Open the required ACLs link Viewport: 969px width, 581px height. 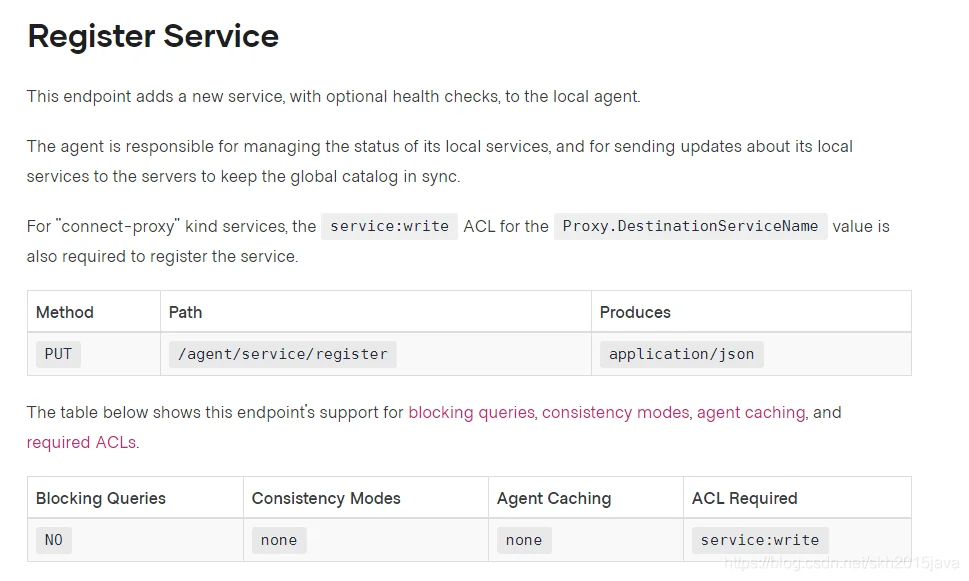(82, 442)
